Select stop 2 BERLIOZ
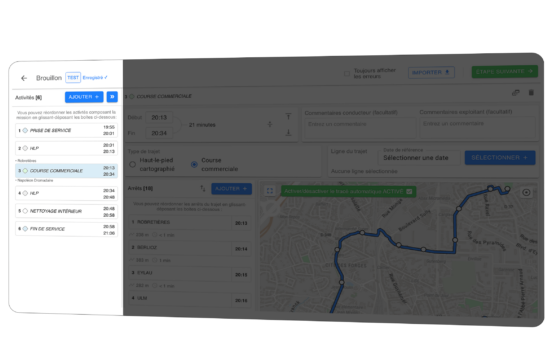 click(190, 248)
